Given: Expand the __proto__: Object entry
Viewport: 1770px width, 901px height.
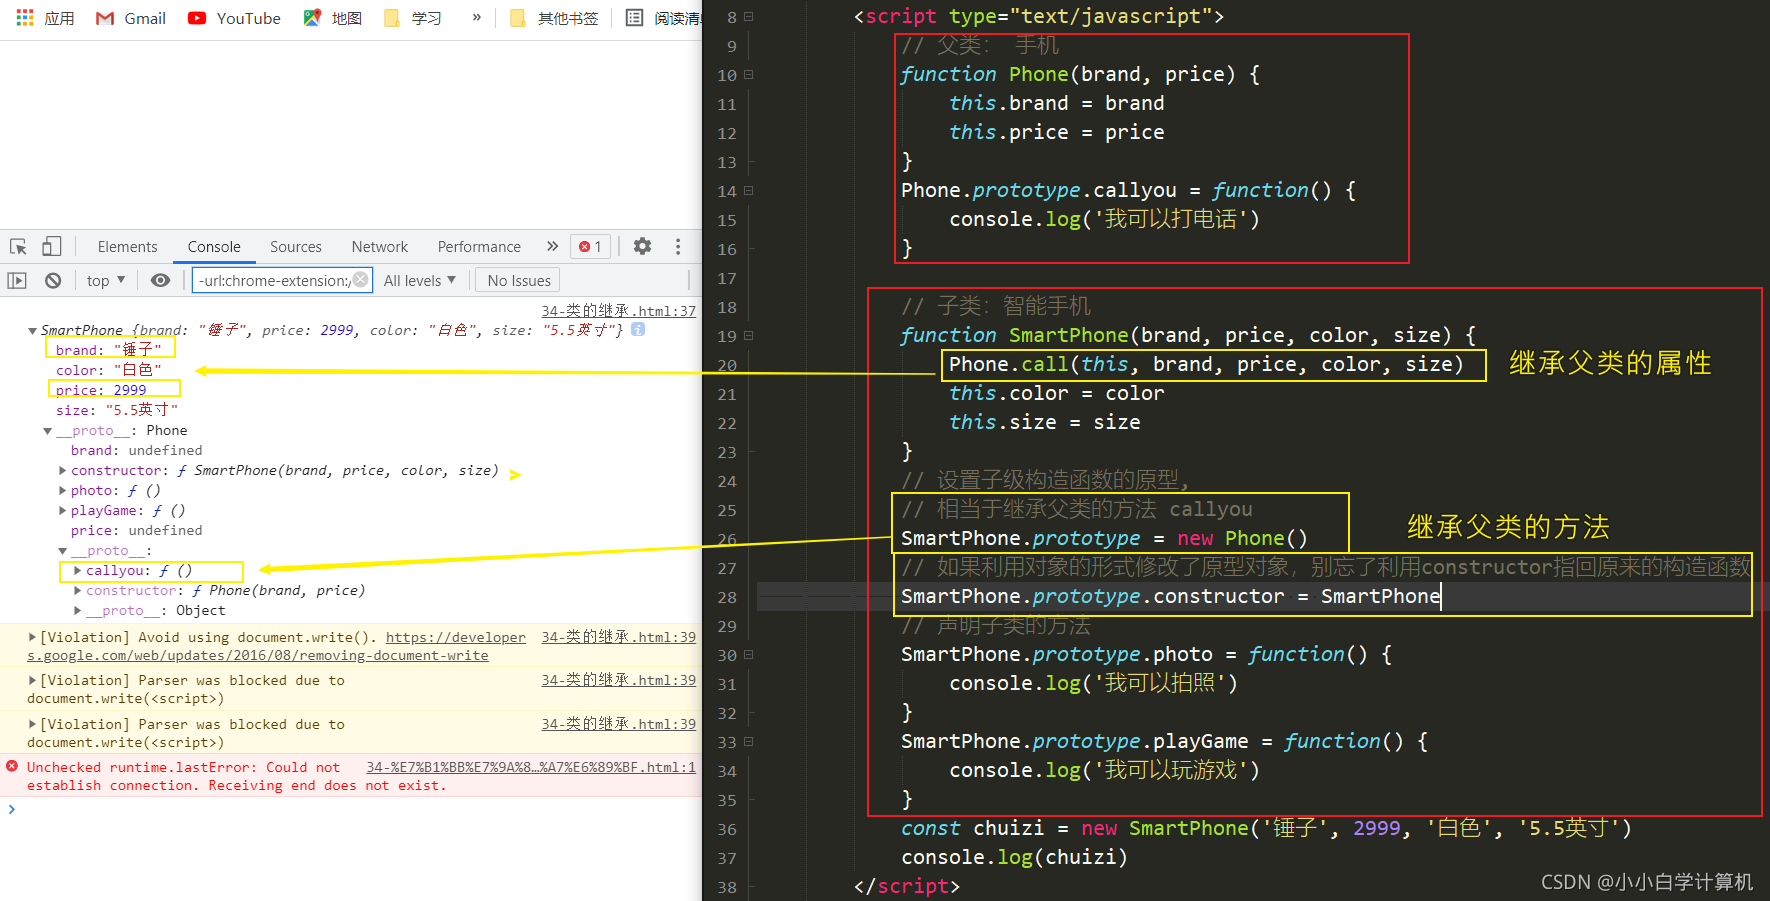Looking at the screenshot, I should (x=77, y=611).
